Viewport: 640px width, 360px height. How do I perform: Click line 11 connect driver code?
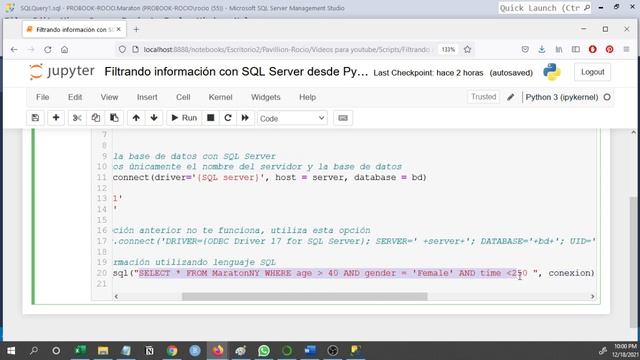click(x=269, y=177)
